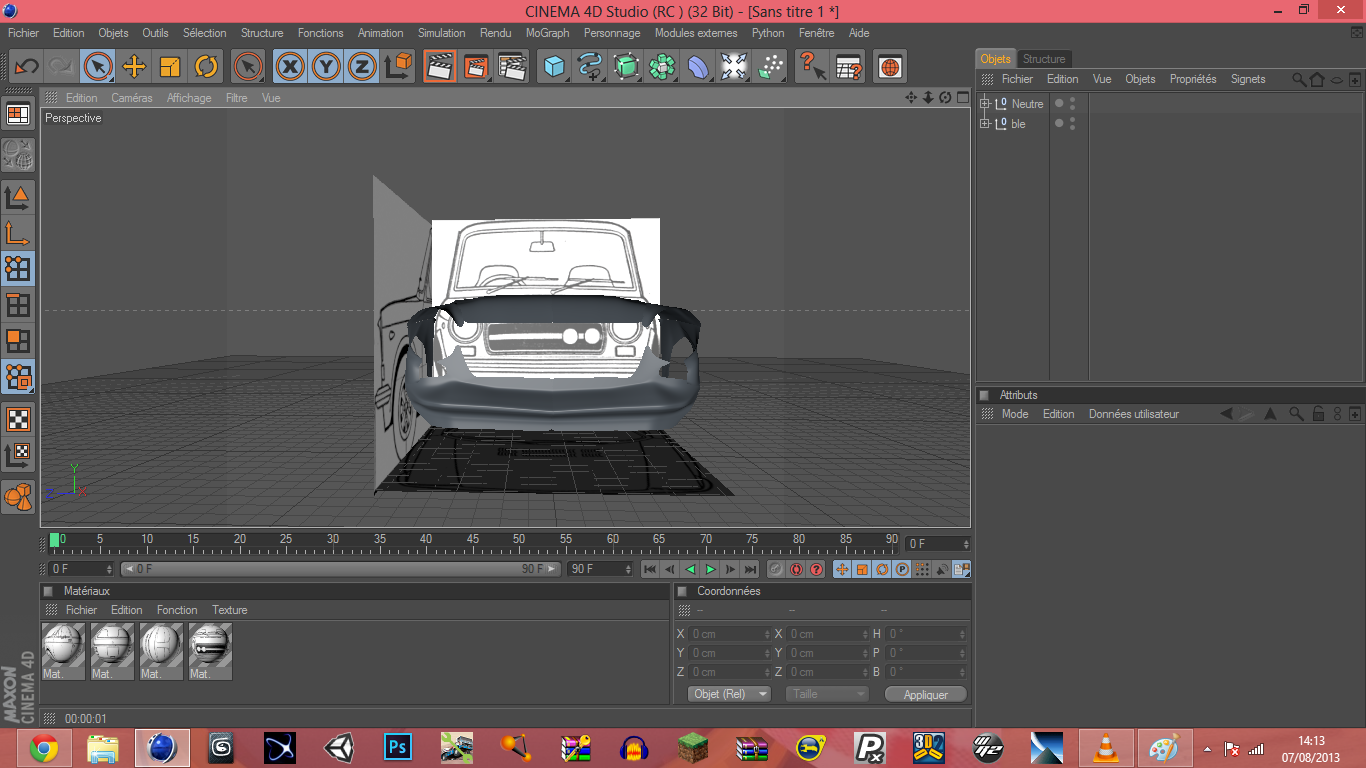
Task: Click the globe icon at toolbar end
Action: [889, 67]
